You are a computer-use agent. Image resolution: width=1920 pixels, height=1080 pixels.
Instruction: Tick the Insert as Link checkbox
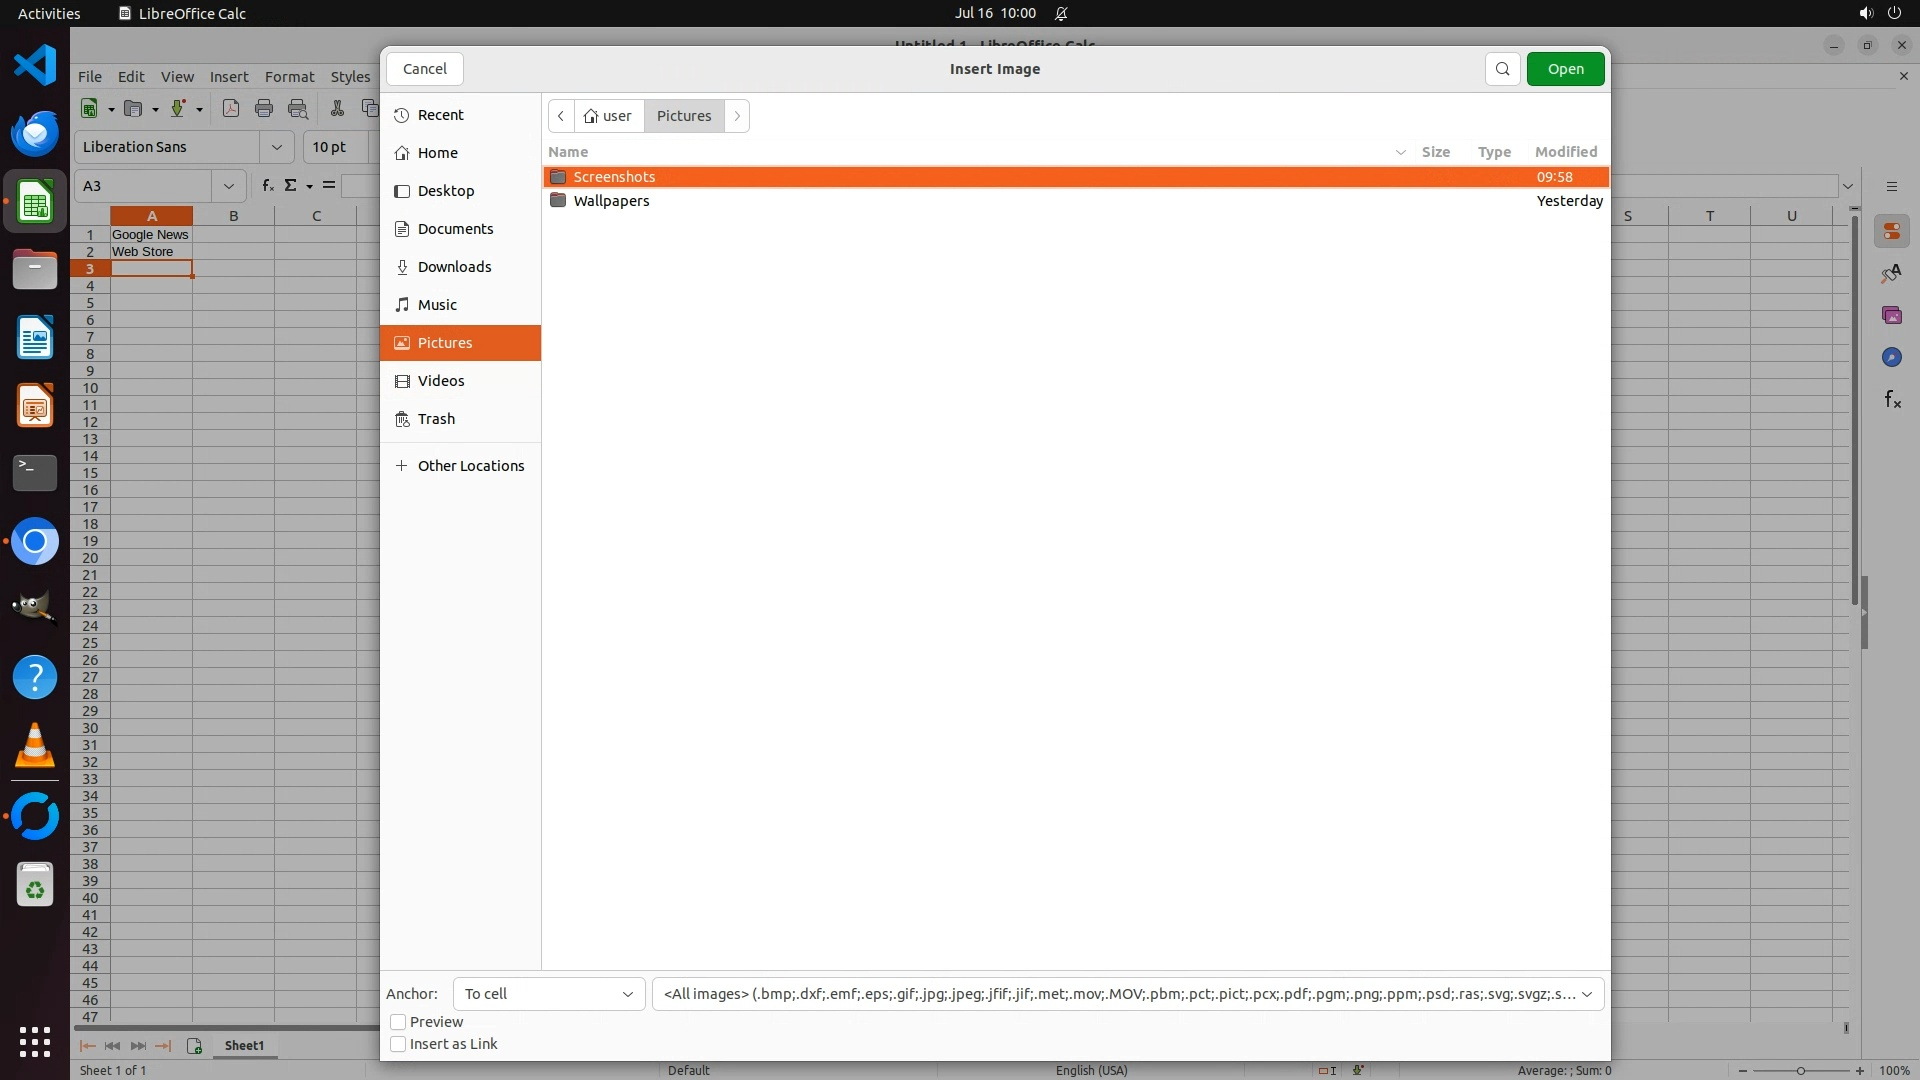[x=398, y=1044]
